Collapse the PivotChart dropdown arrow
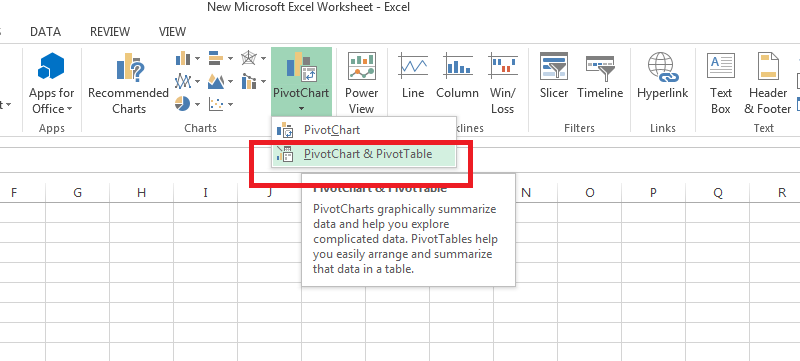 (302, 109)
